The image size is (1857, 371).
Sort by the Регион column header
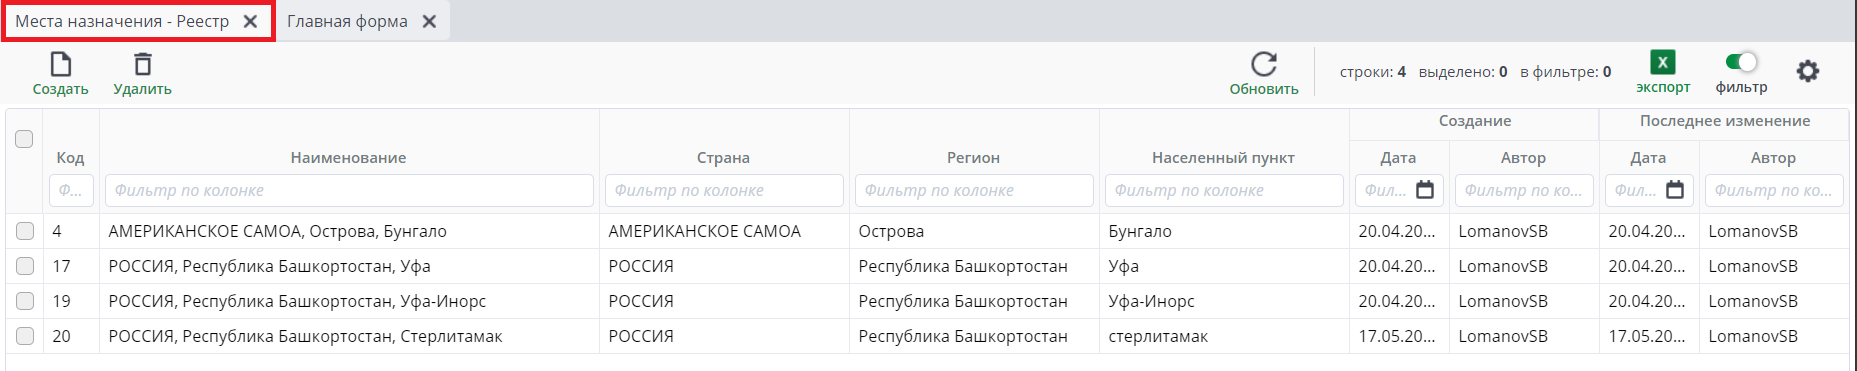pyautogui.click(x=973, y=157)
